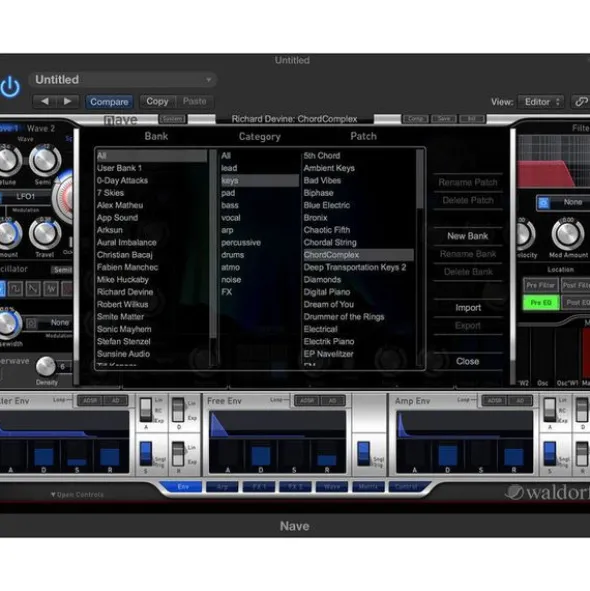Open the LFO1 modulation source dropdown
The image size is (590, 591).
[25, 197]
